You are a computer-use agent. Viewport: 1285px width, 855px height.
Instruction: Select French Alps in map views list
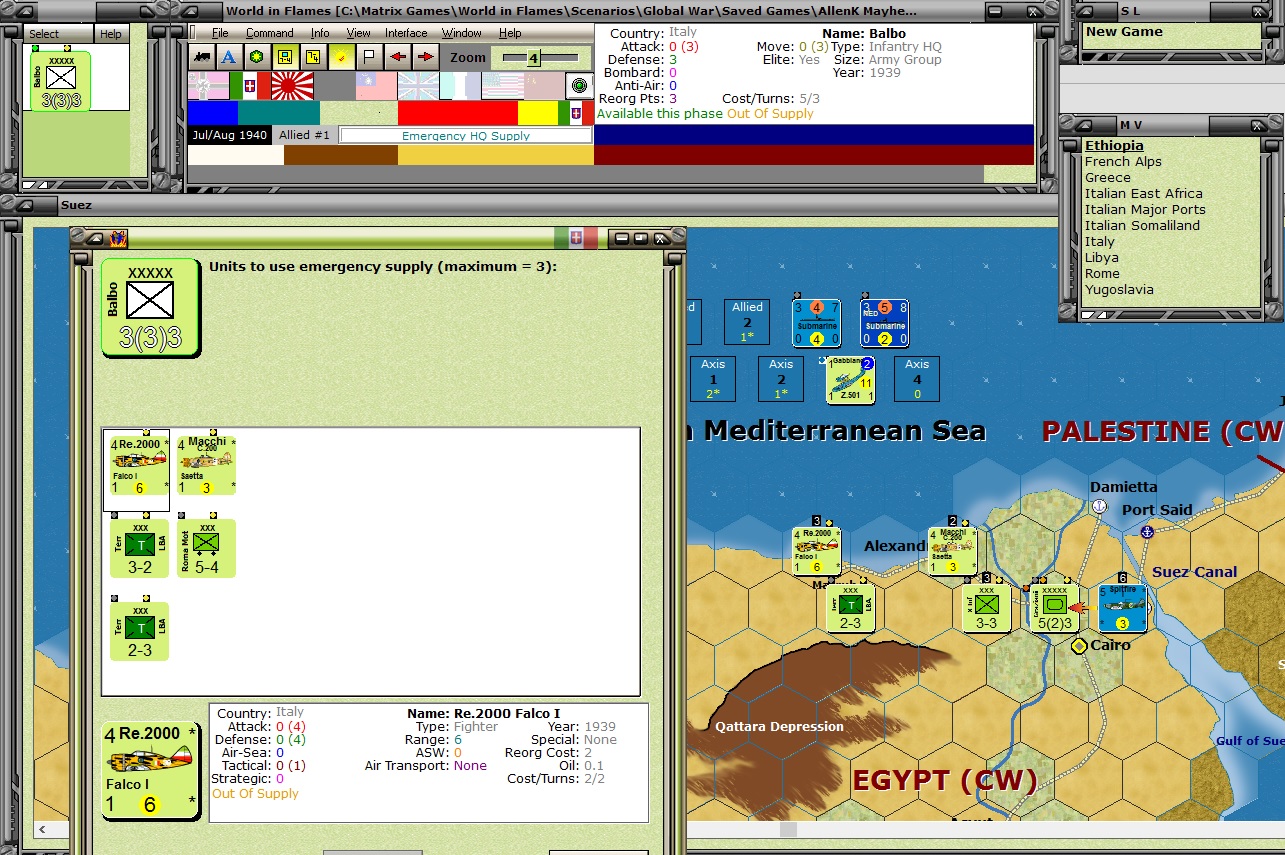click(x=1123, y=161)
